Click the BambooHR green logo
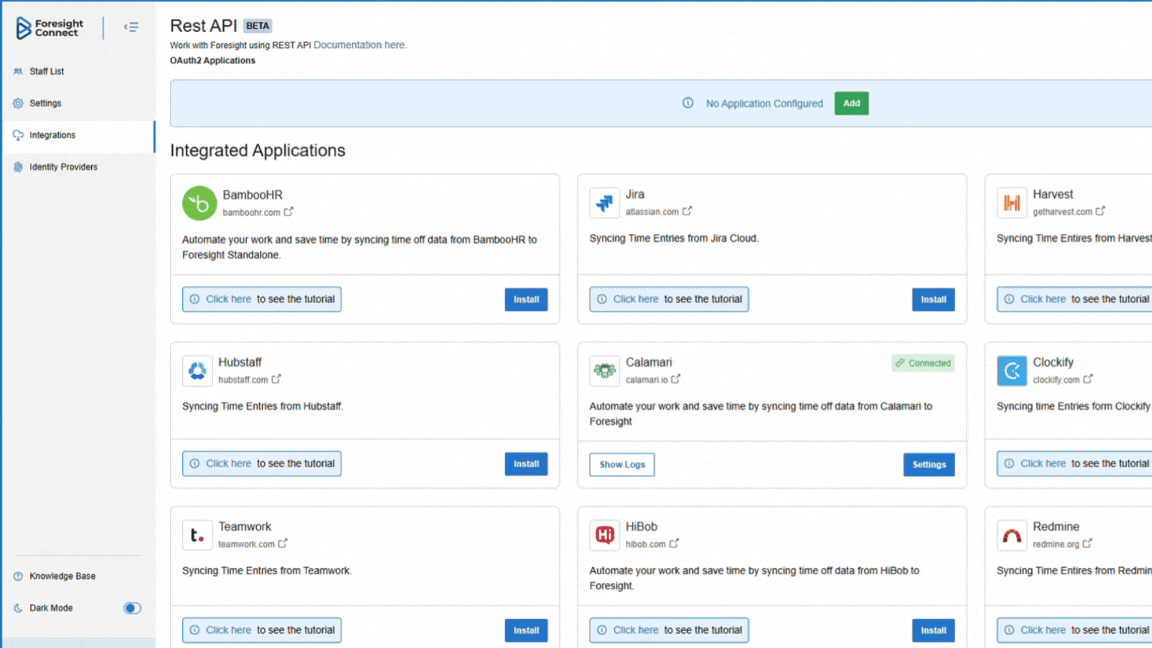1152x648 pixels. point(199,204)
